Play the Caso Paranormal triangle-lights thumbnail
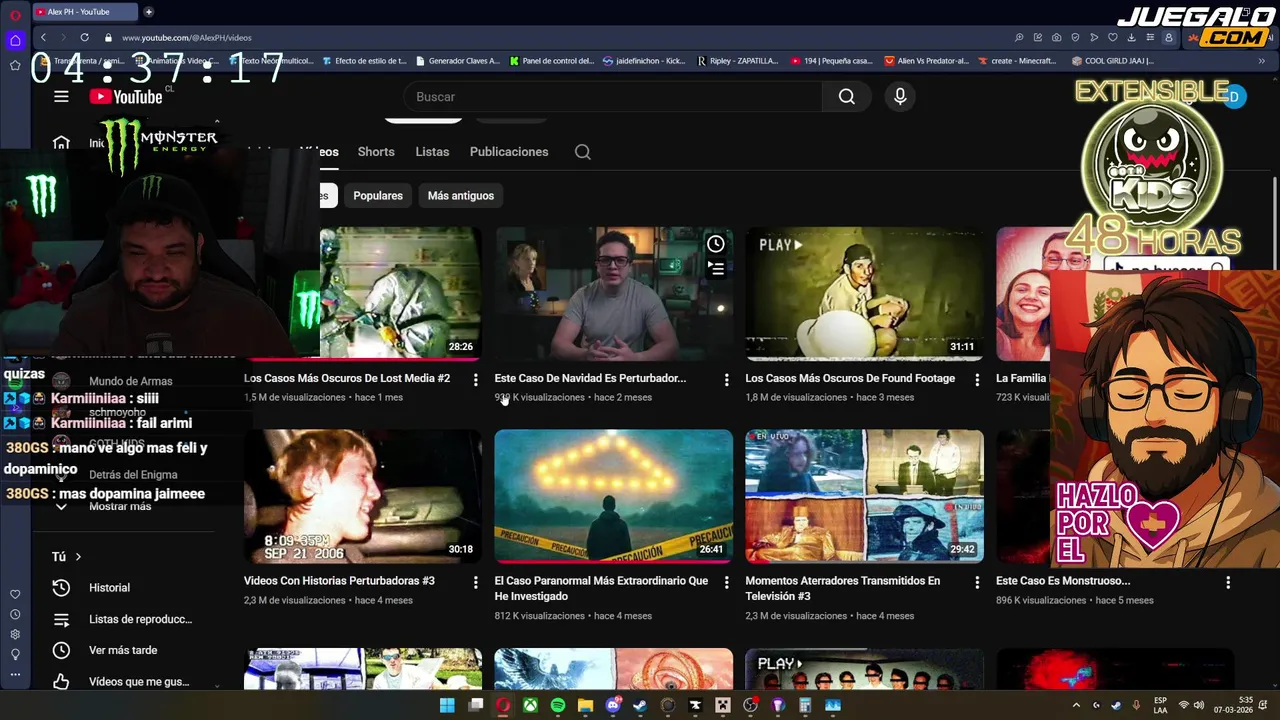This screenshot has width=1280, height=720. click(613, 496)
